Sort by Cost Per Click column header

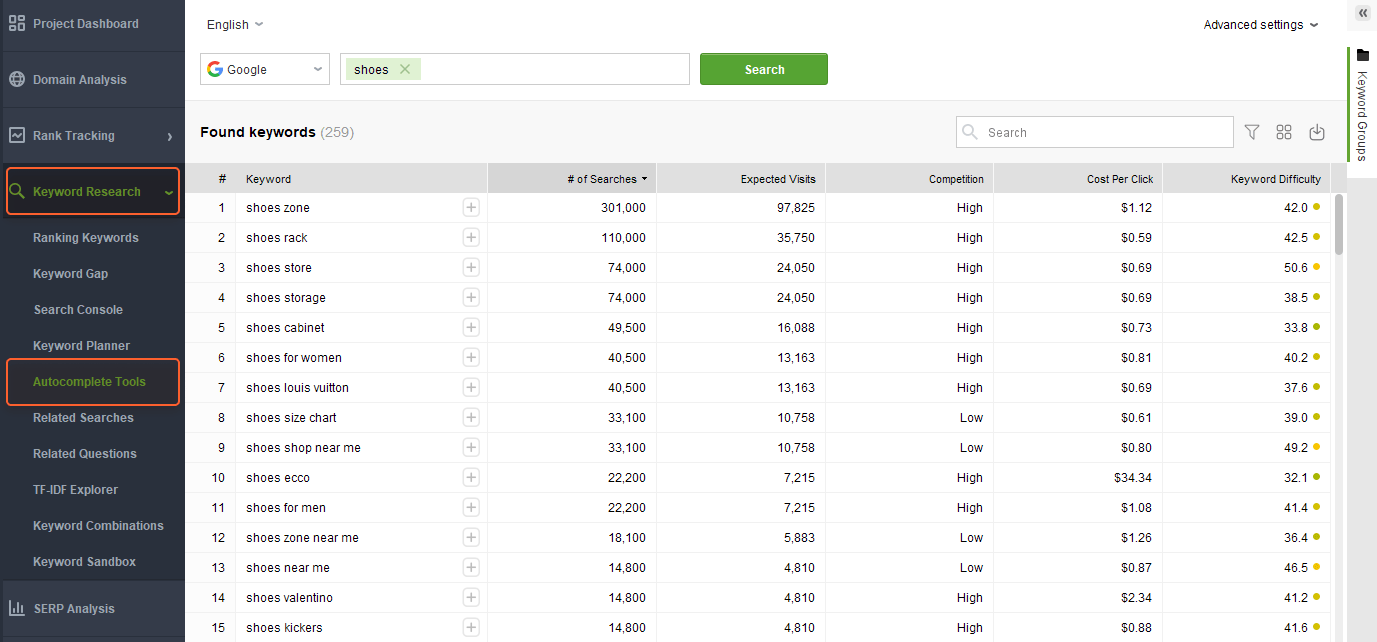[1078, 179]
